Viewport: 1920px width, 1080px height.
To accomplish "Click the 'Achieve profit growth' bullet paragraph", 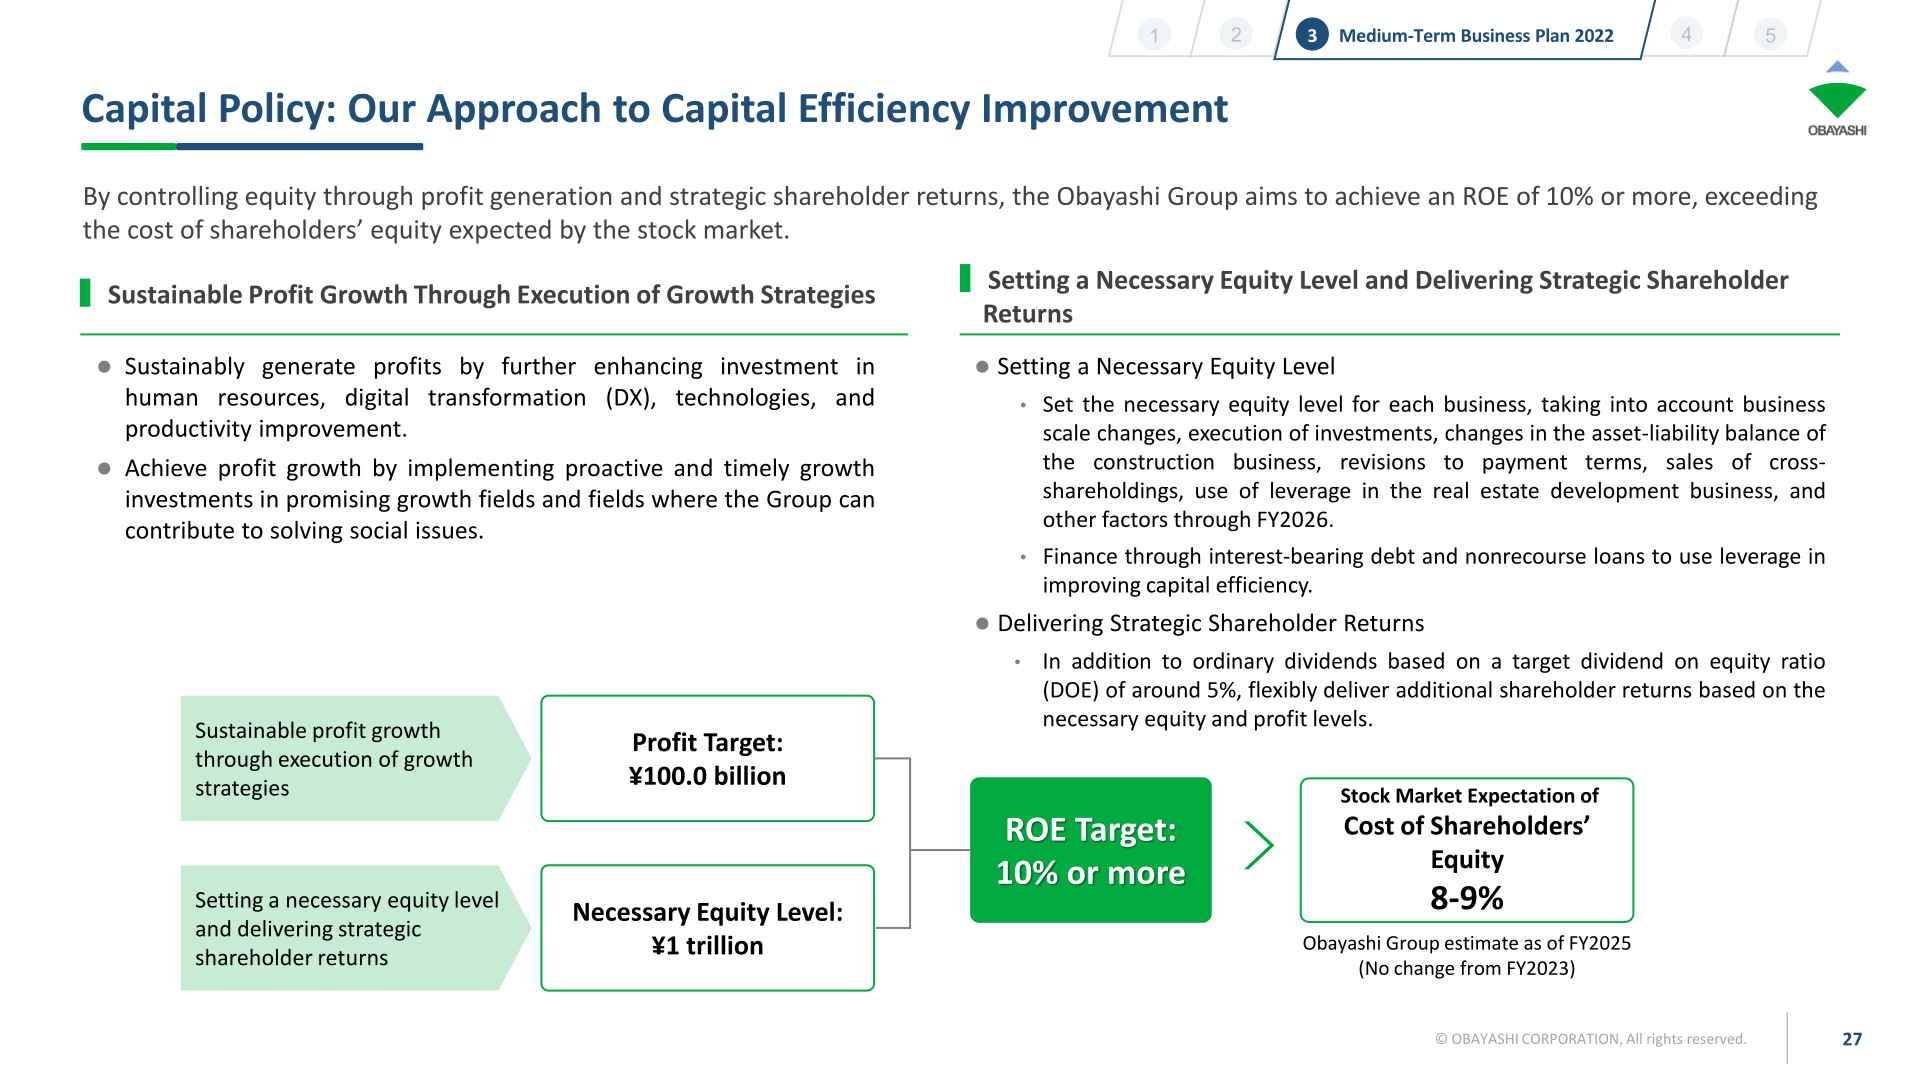I will click(499, 500).
